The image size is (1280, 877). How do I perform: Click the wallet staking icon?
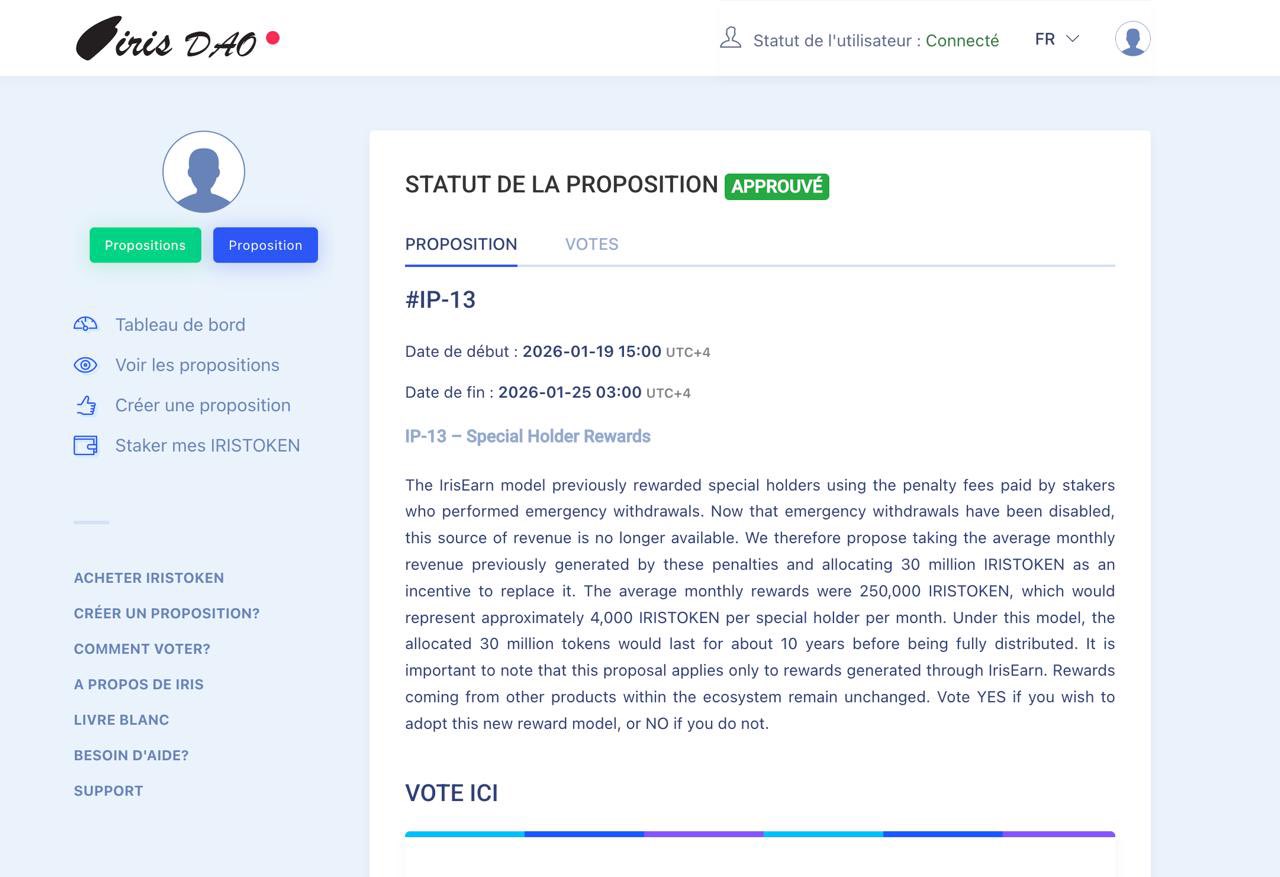[x=86, y=445]
